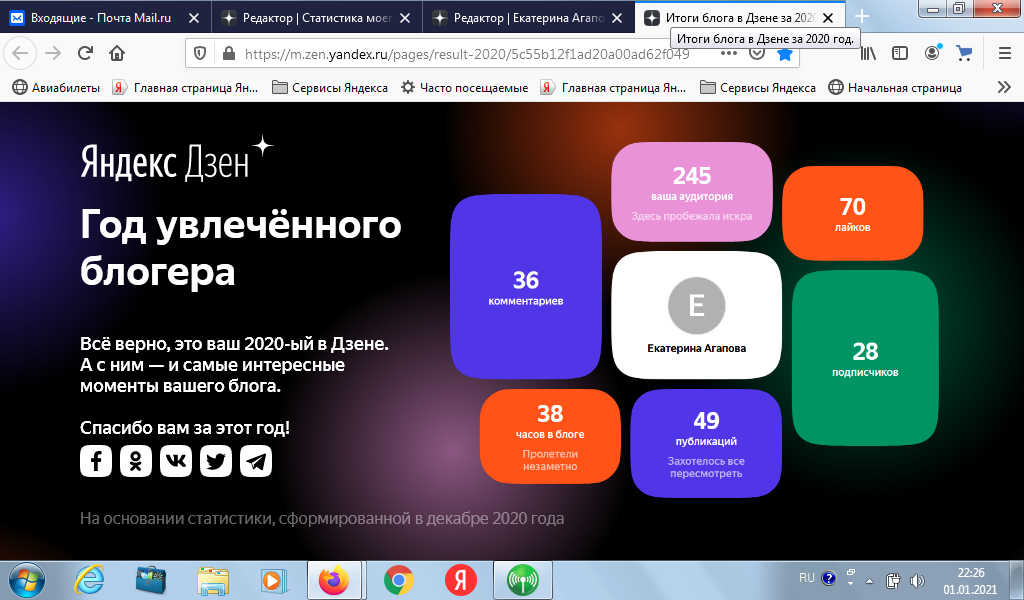Show the sidebars panel
Screen dimensions: 1024x600
[900, 53]
